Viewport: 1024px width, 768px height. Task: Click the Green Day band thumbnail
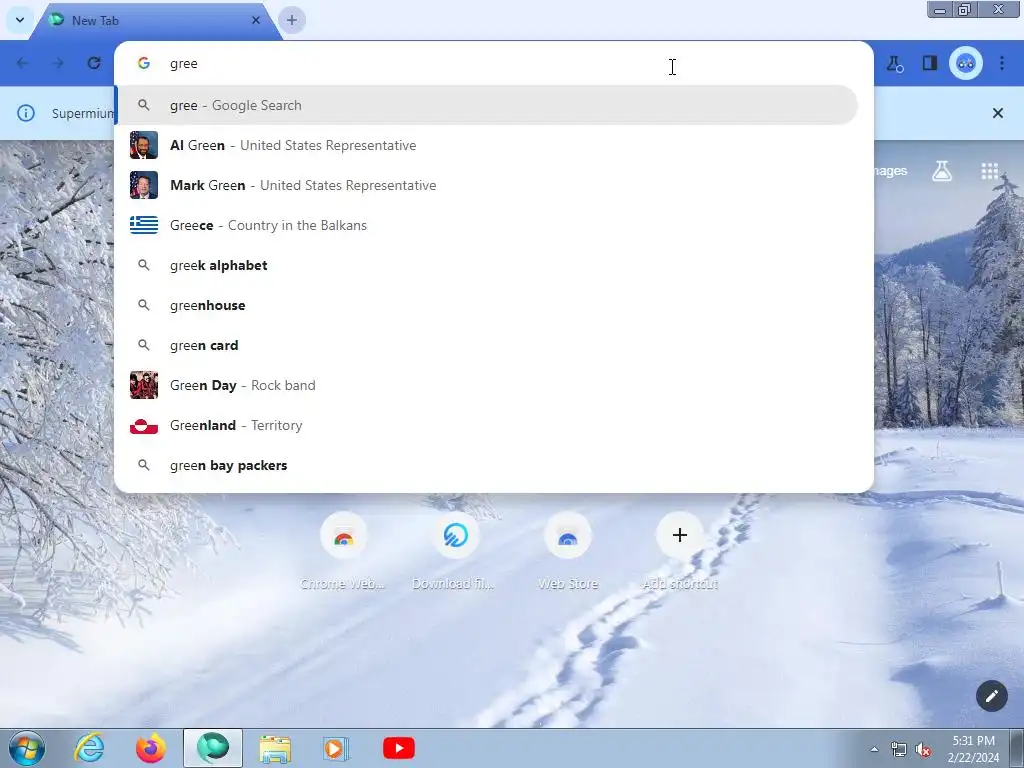click(x=144, y=385)
